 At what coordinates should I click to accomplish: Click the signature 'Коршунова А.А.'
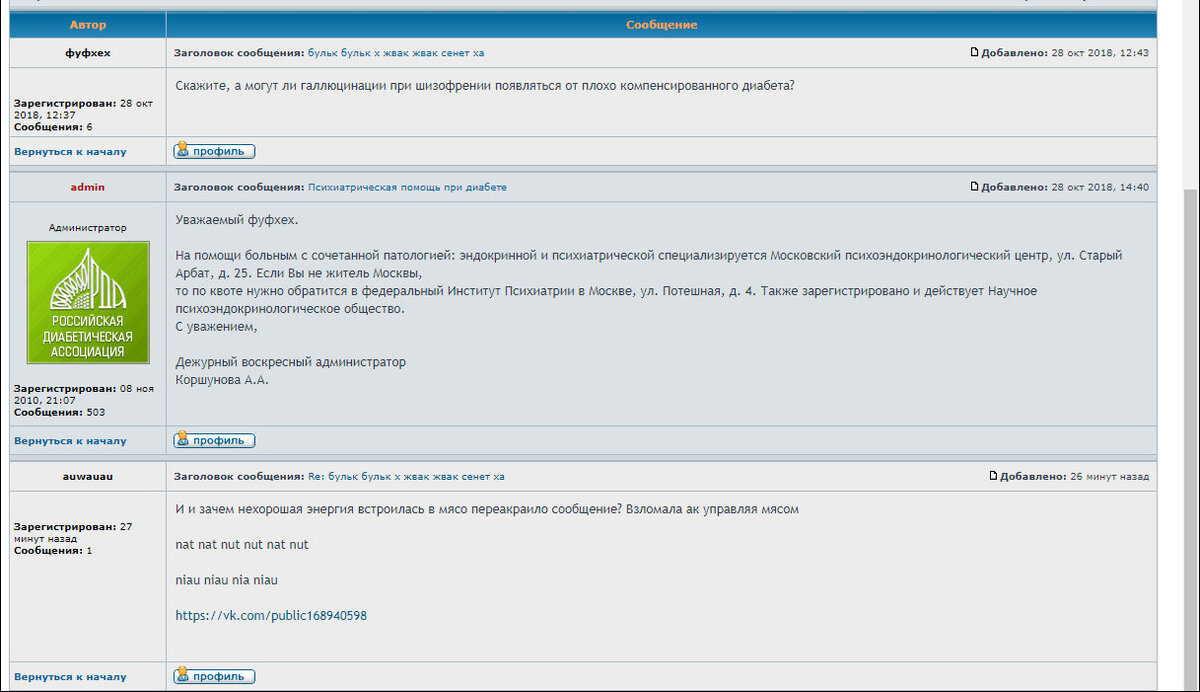[222, 380]
